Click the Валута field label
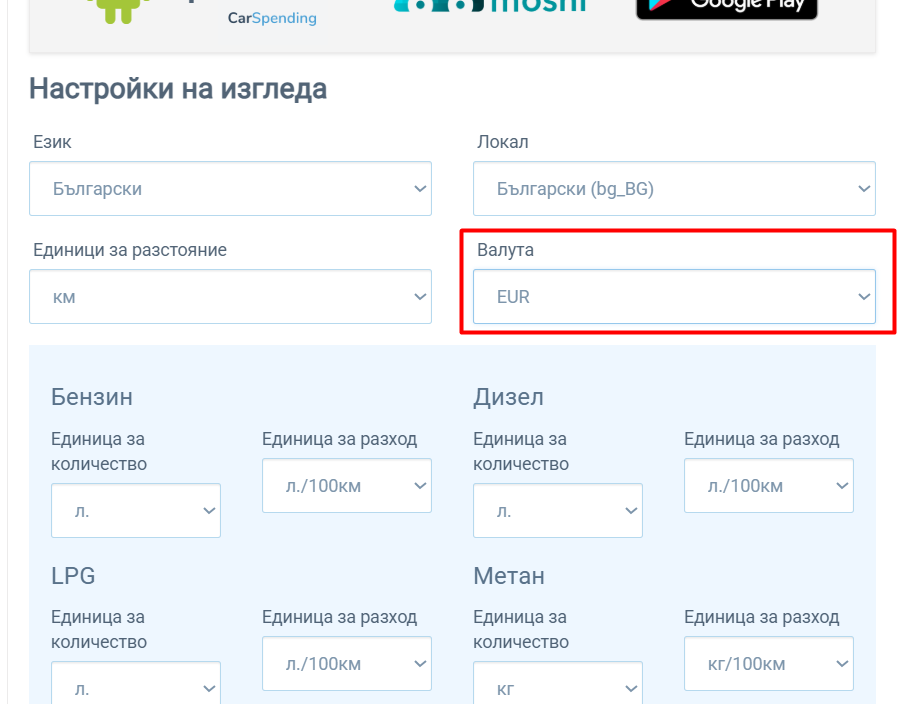The height and width of the screenshot is (704, 915). click(x=505, y=250)
